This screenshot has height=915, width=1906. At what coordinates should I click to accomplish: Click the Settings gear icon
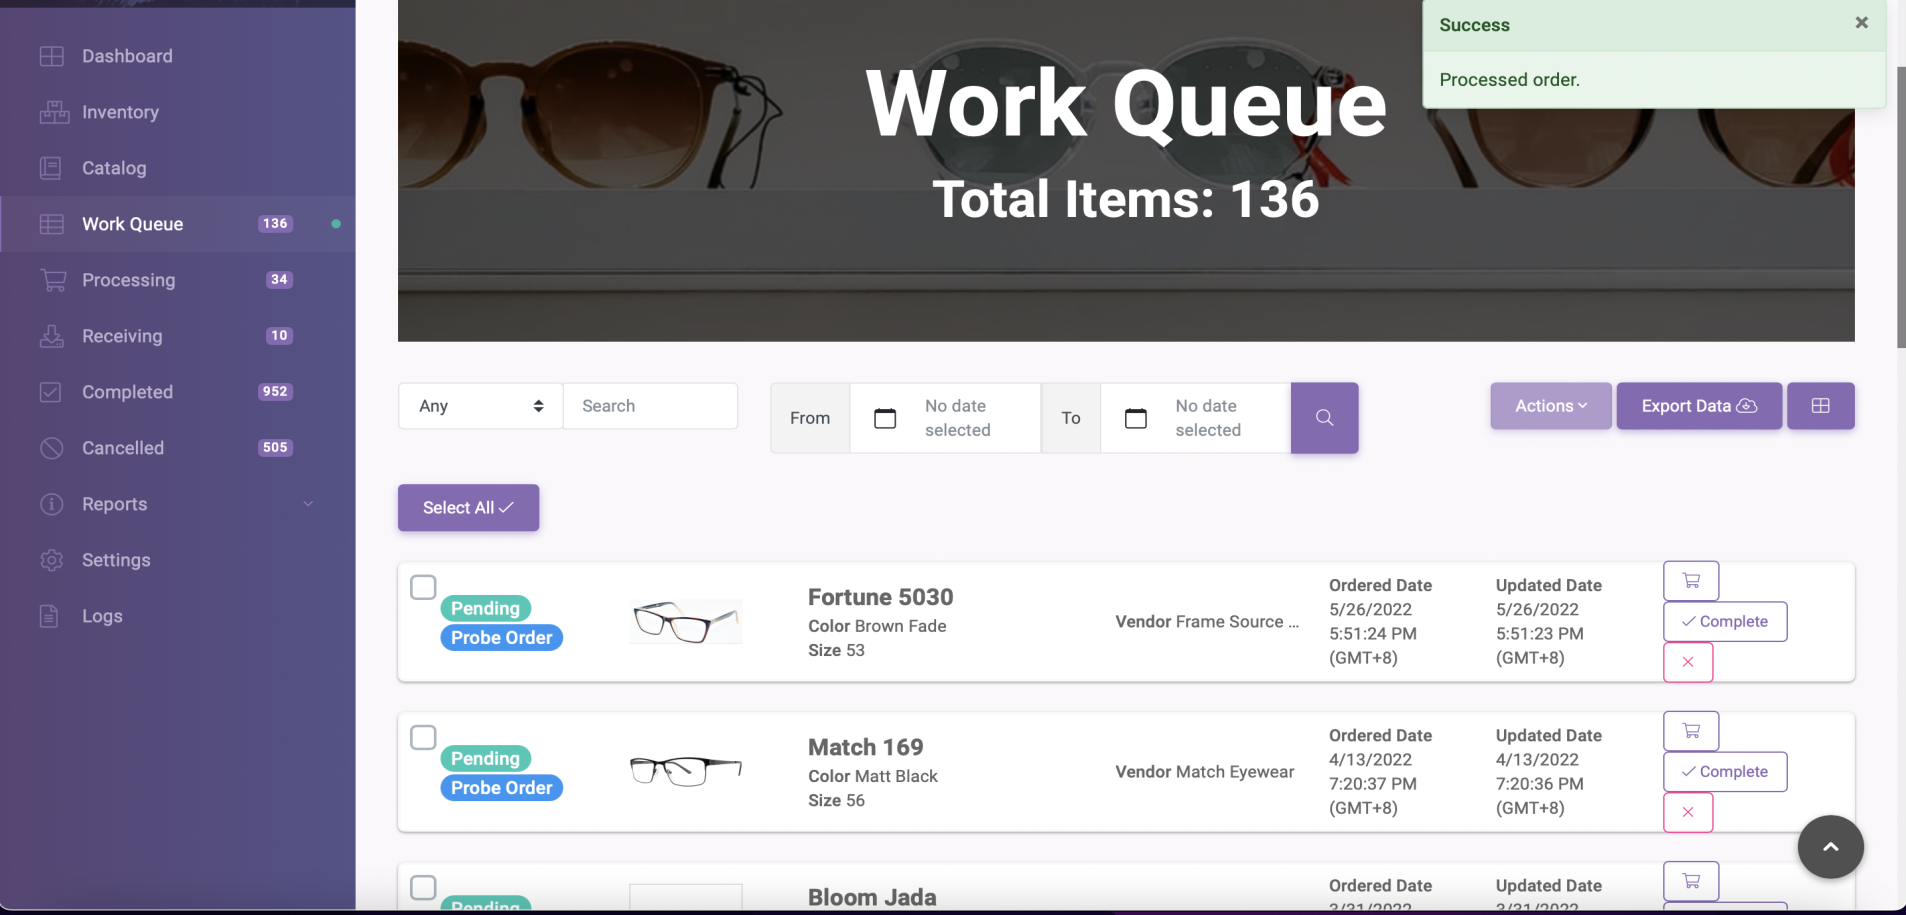(x=52, y=560)
